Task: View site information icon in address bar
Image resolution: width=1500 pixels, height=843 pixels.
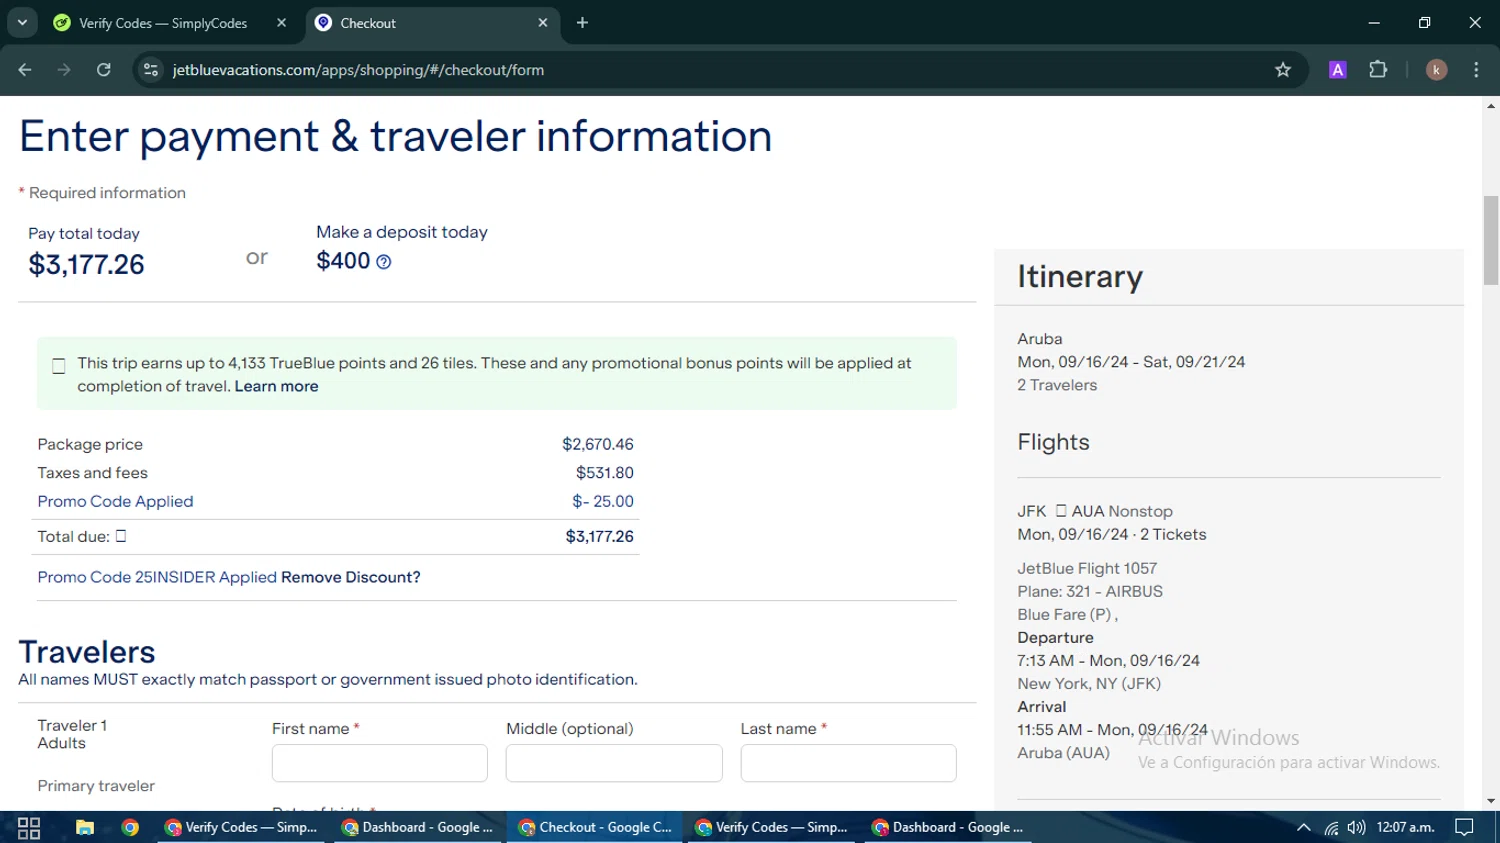Action: tap(151, 70)
